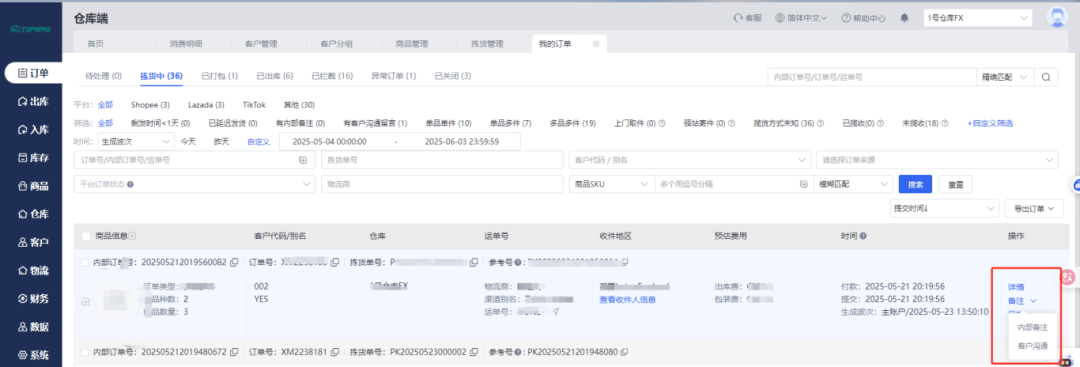This screenshot has width=1080, height=367.
Task: Click help icon beside 时间 column header
Action: pyautogui.click(x=863, y=236)
